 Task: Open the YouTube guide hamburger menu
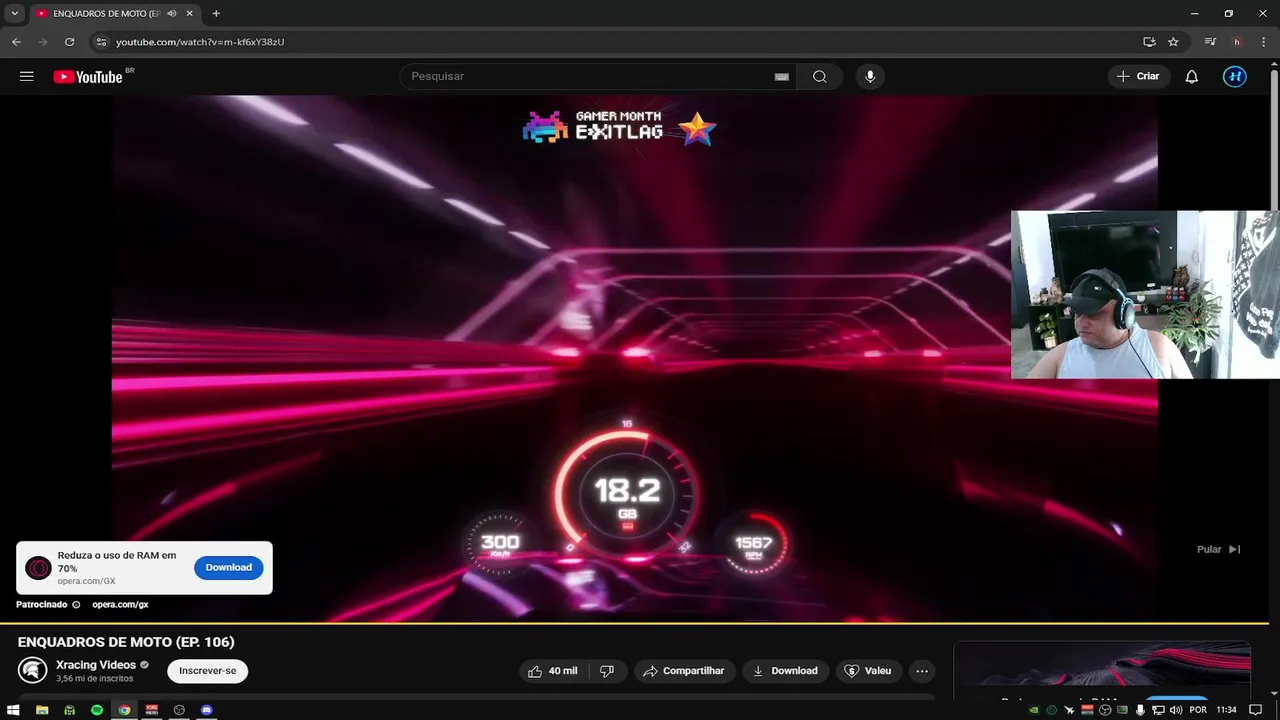tap(27, 77)
